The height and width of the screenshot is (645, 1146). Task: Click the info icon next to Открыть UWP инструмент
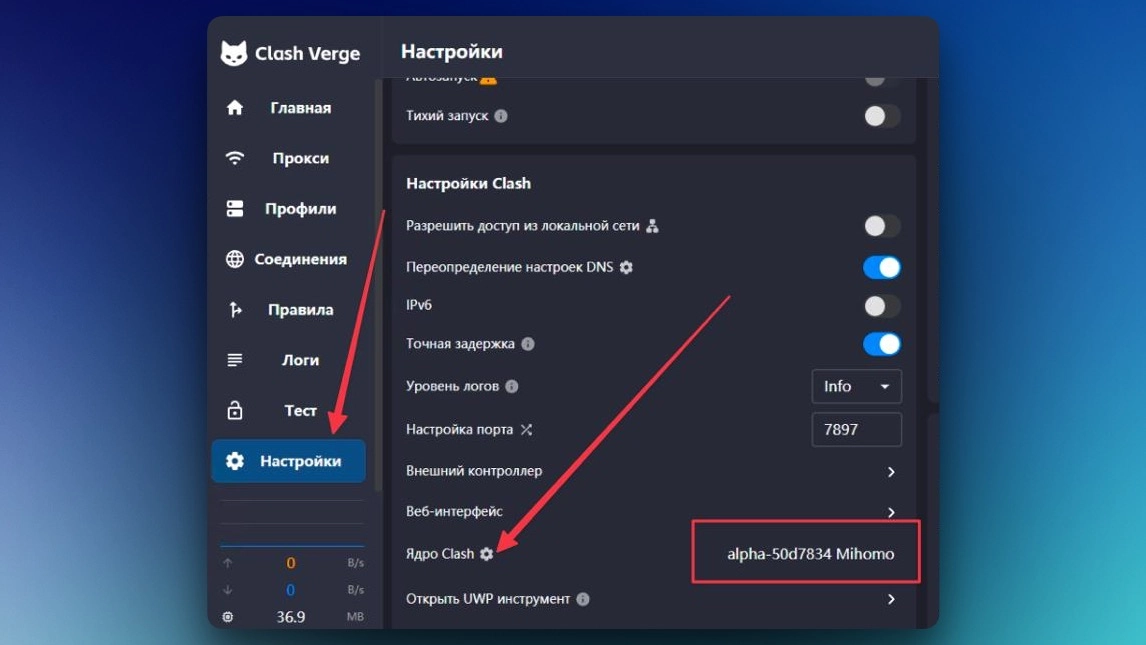[583, 599]
